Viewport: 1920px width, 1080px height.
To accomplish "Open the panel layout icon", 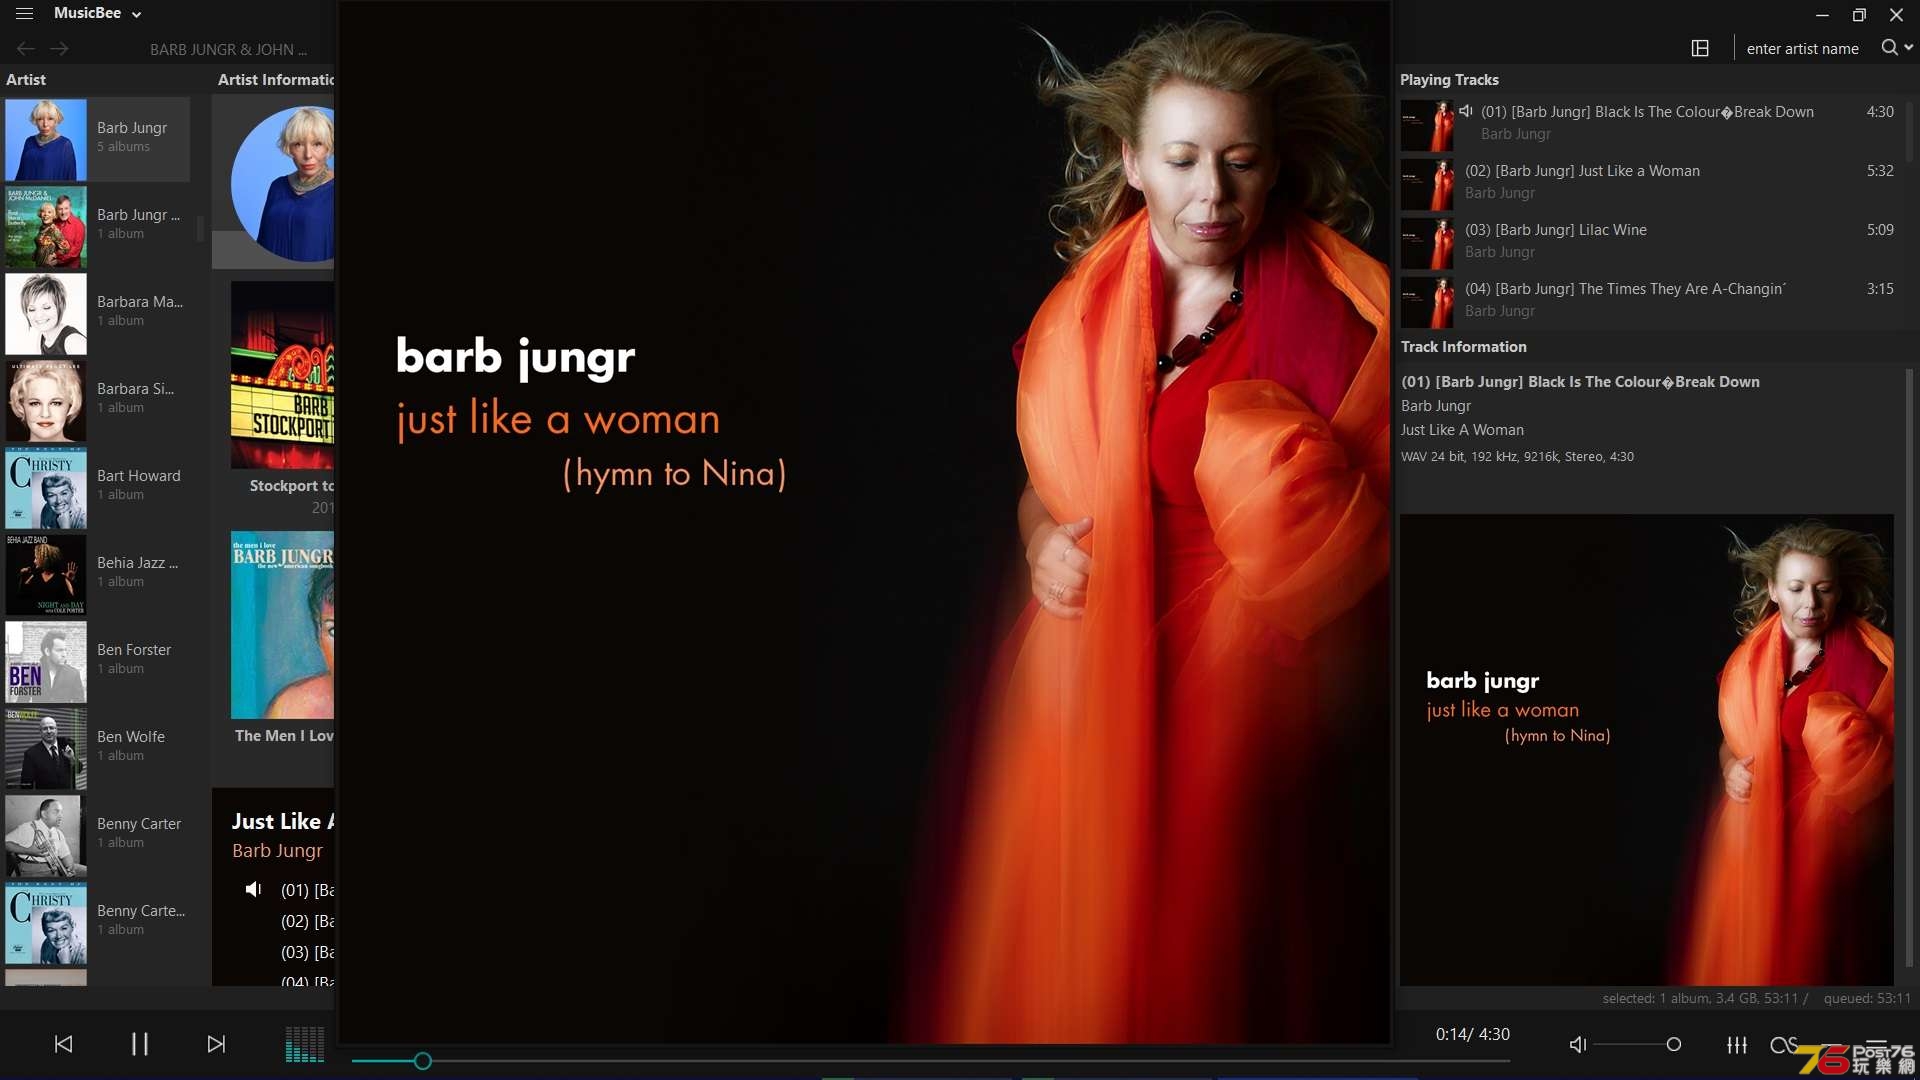I will pos(1700,48).
